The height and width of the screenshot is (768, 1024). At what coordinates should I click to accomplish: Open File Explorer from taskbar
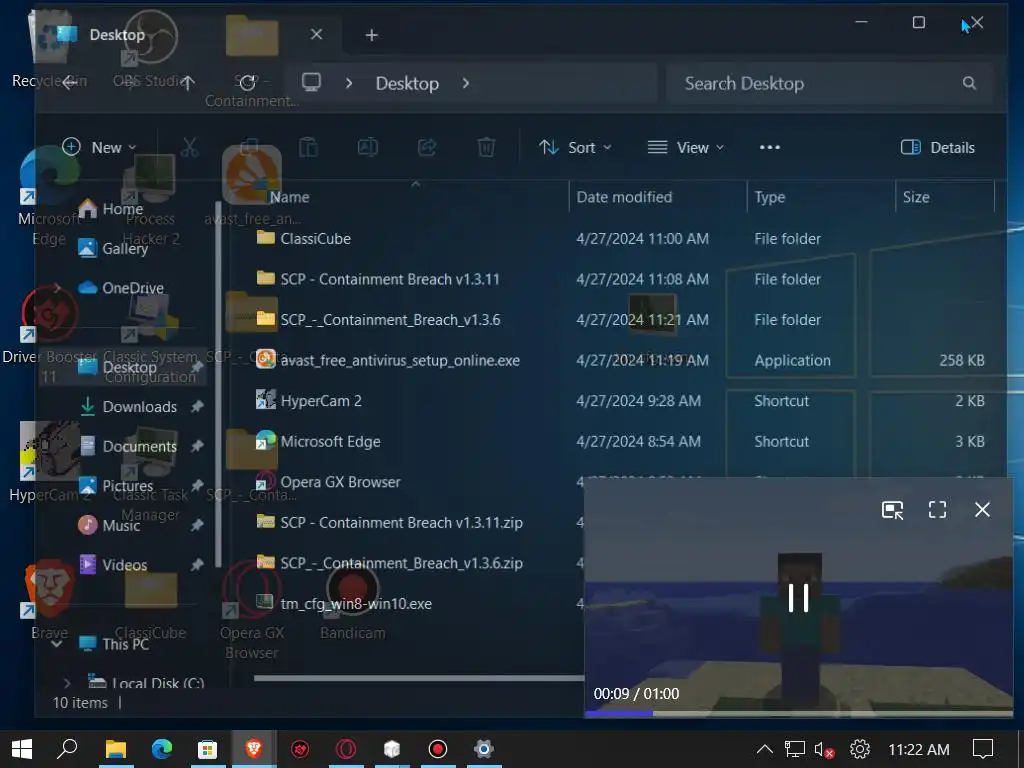(116, 748)
